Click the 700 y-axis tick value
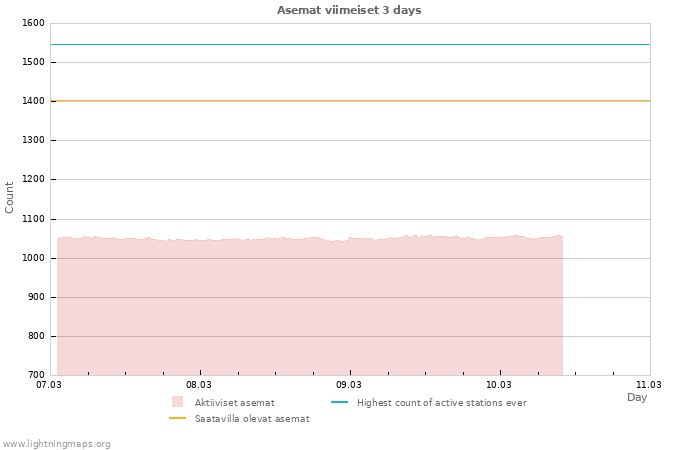Image resolution: width=700 pixels, height=450 pixels. 36,375
